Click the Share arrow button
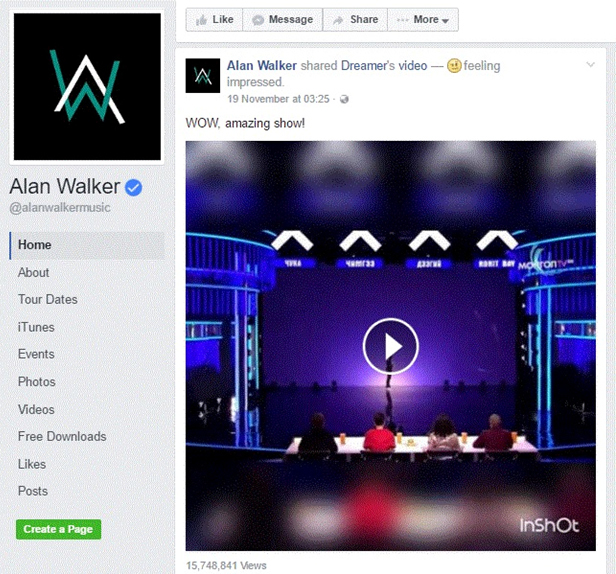 click(x=355, y=20)
